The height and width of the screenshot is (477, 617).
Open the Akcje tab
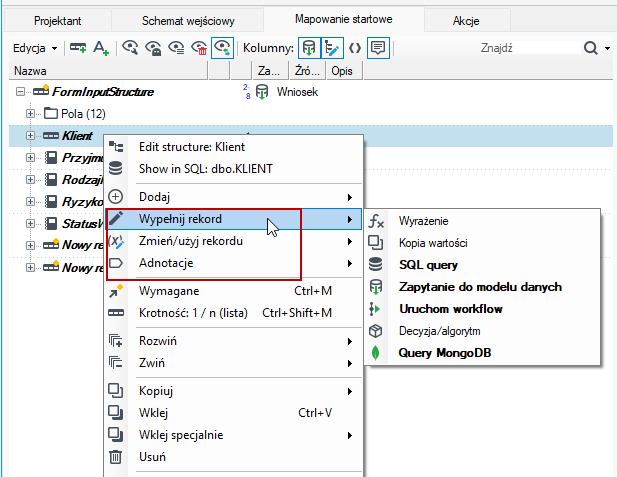466,20
